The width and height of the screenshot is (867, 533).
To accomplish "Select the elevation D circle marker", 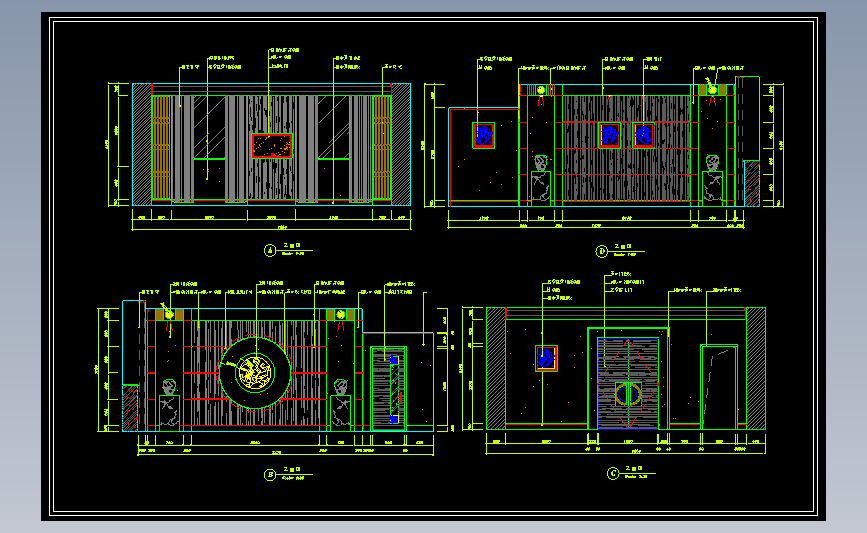I will pyautogui.click(x=602, y=252).
